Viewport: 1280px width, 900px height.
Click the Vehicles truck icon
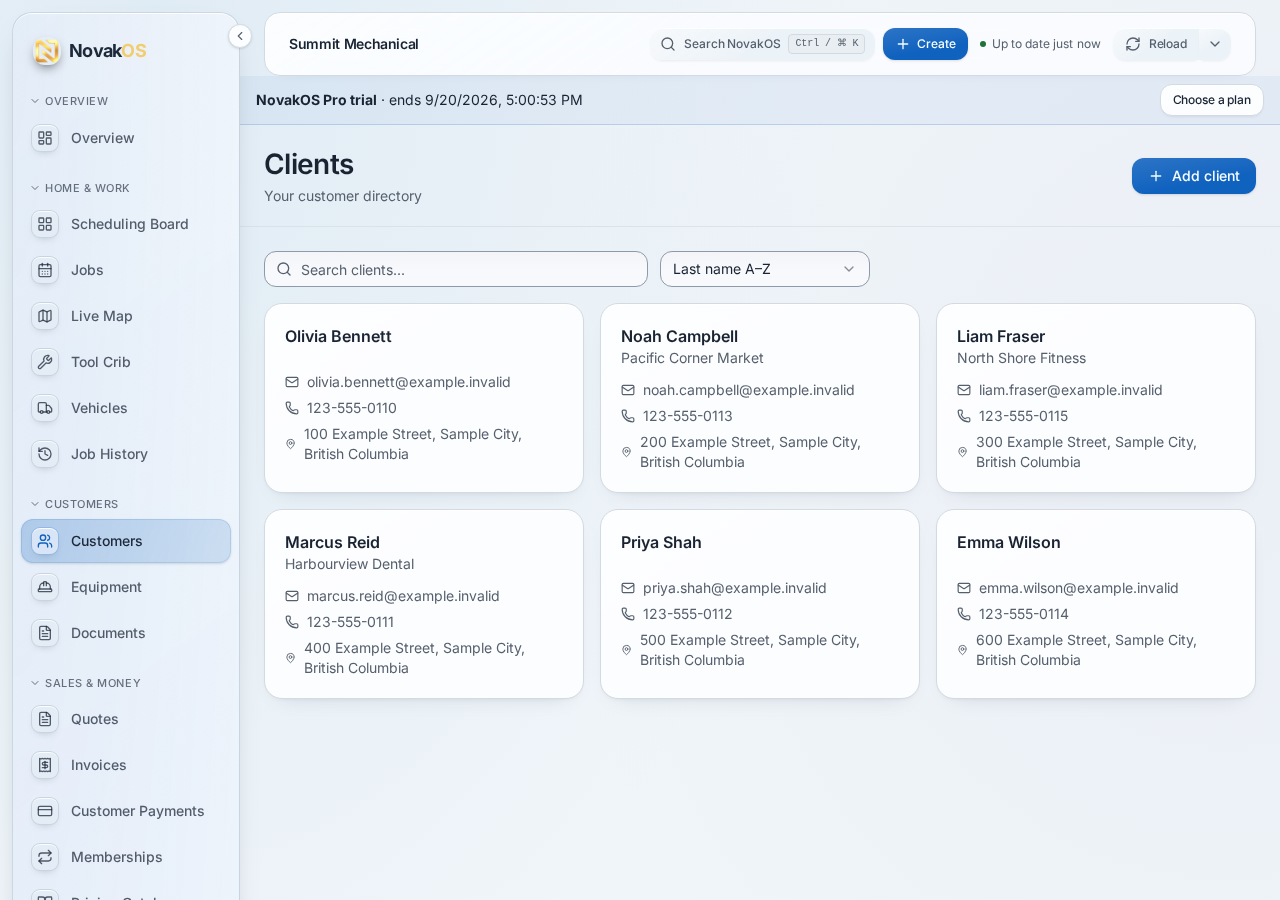click(x=45, y=408)
